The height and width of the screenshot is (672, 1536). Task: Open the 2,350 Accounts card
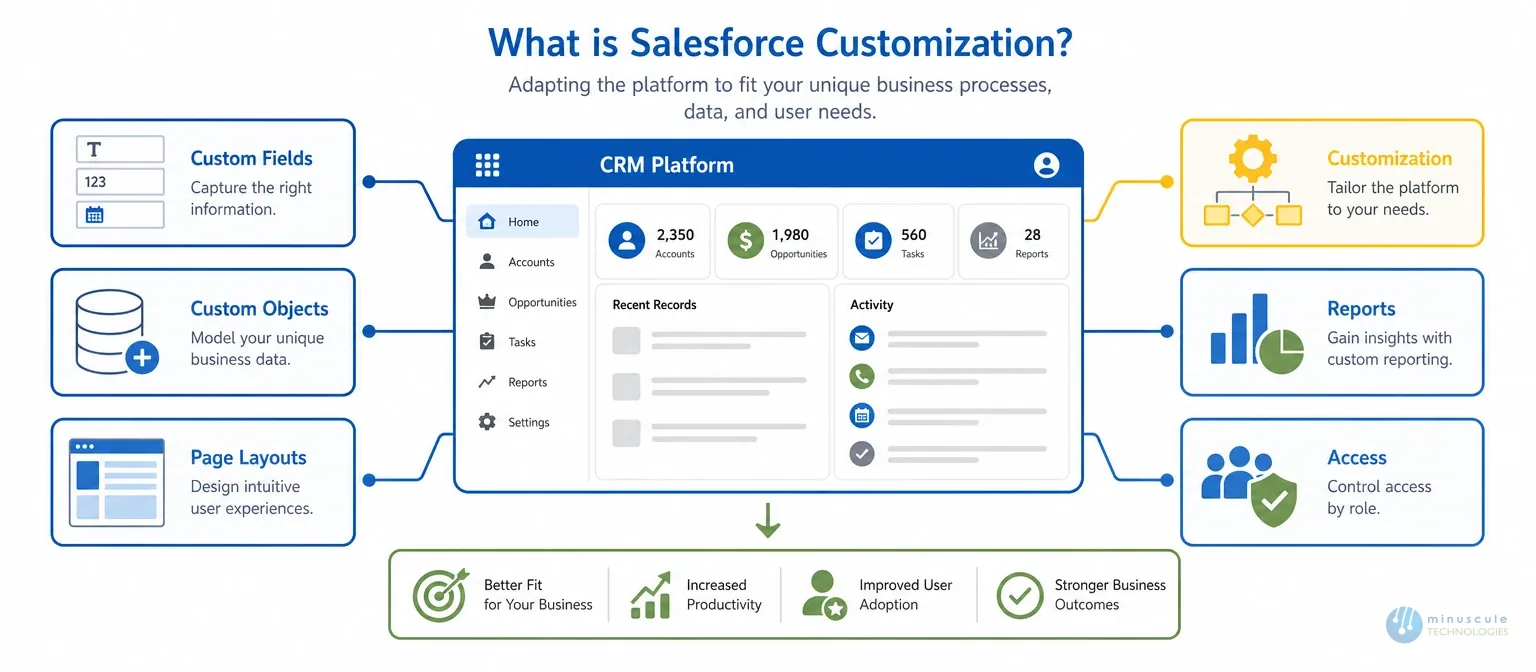pos(653,241)
